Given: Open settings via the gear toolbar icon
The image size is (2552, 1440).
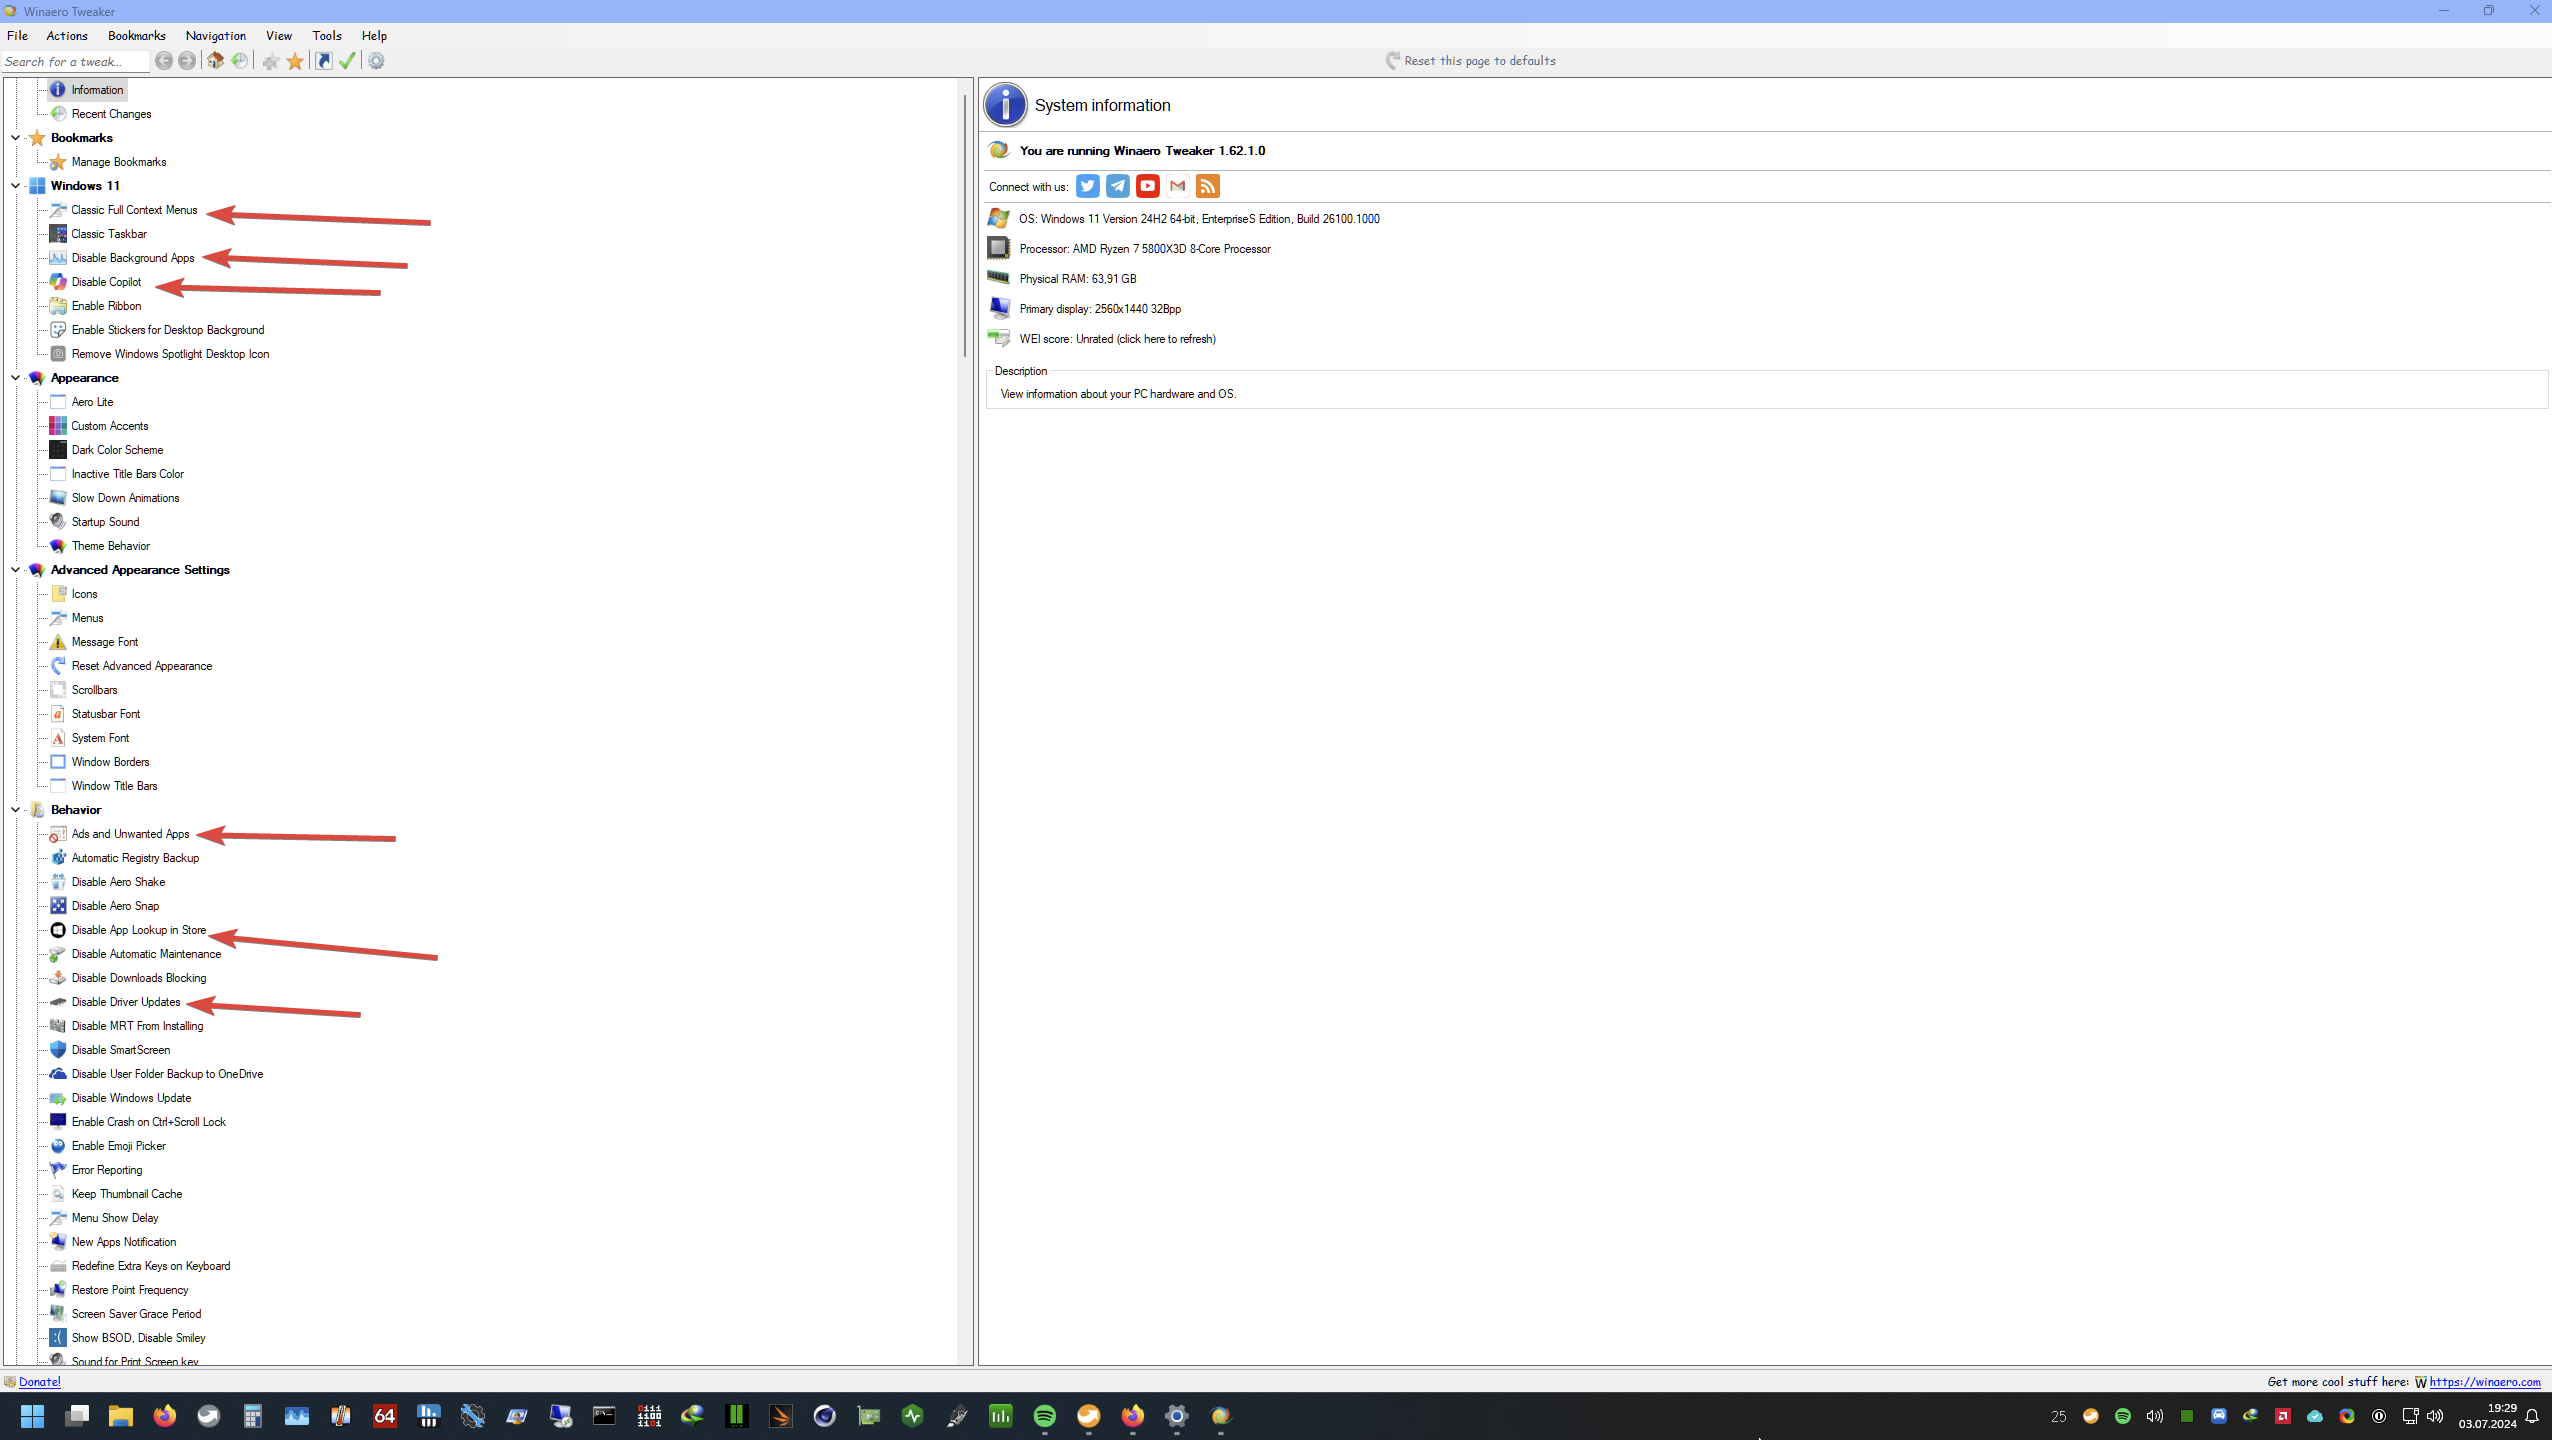Looking at the screenshot, I should click(376, 61).
